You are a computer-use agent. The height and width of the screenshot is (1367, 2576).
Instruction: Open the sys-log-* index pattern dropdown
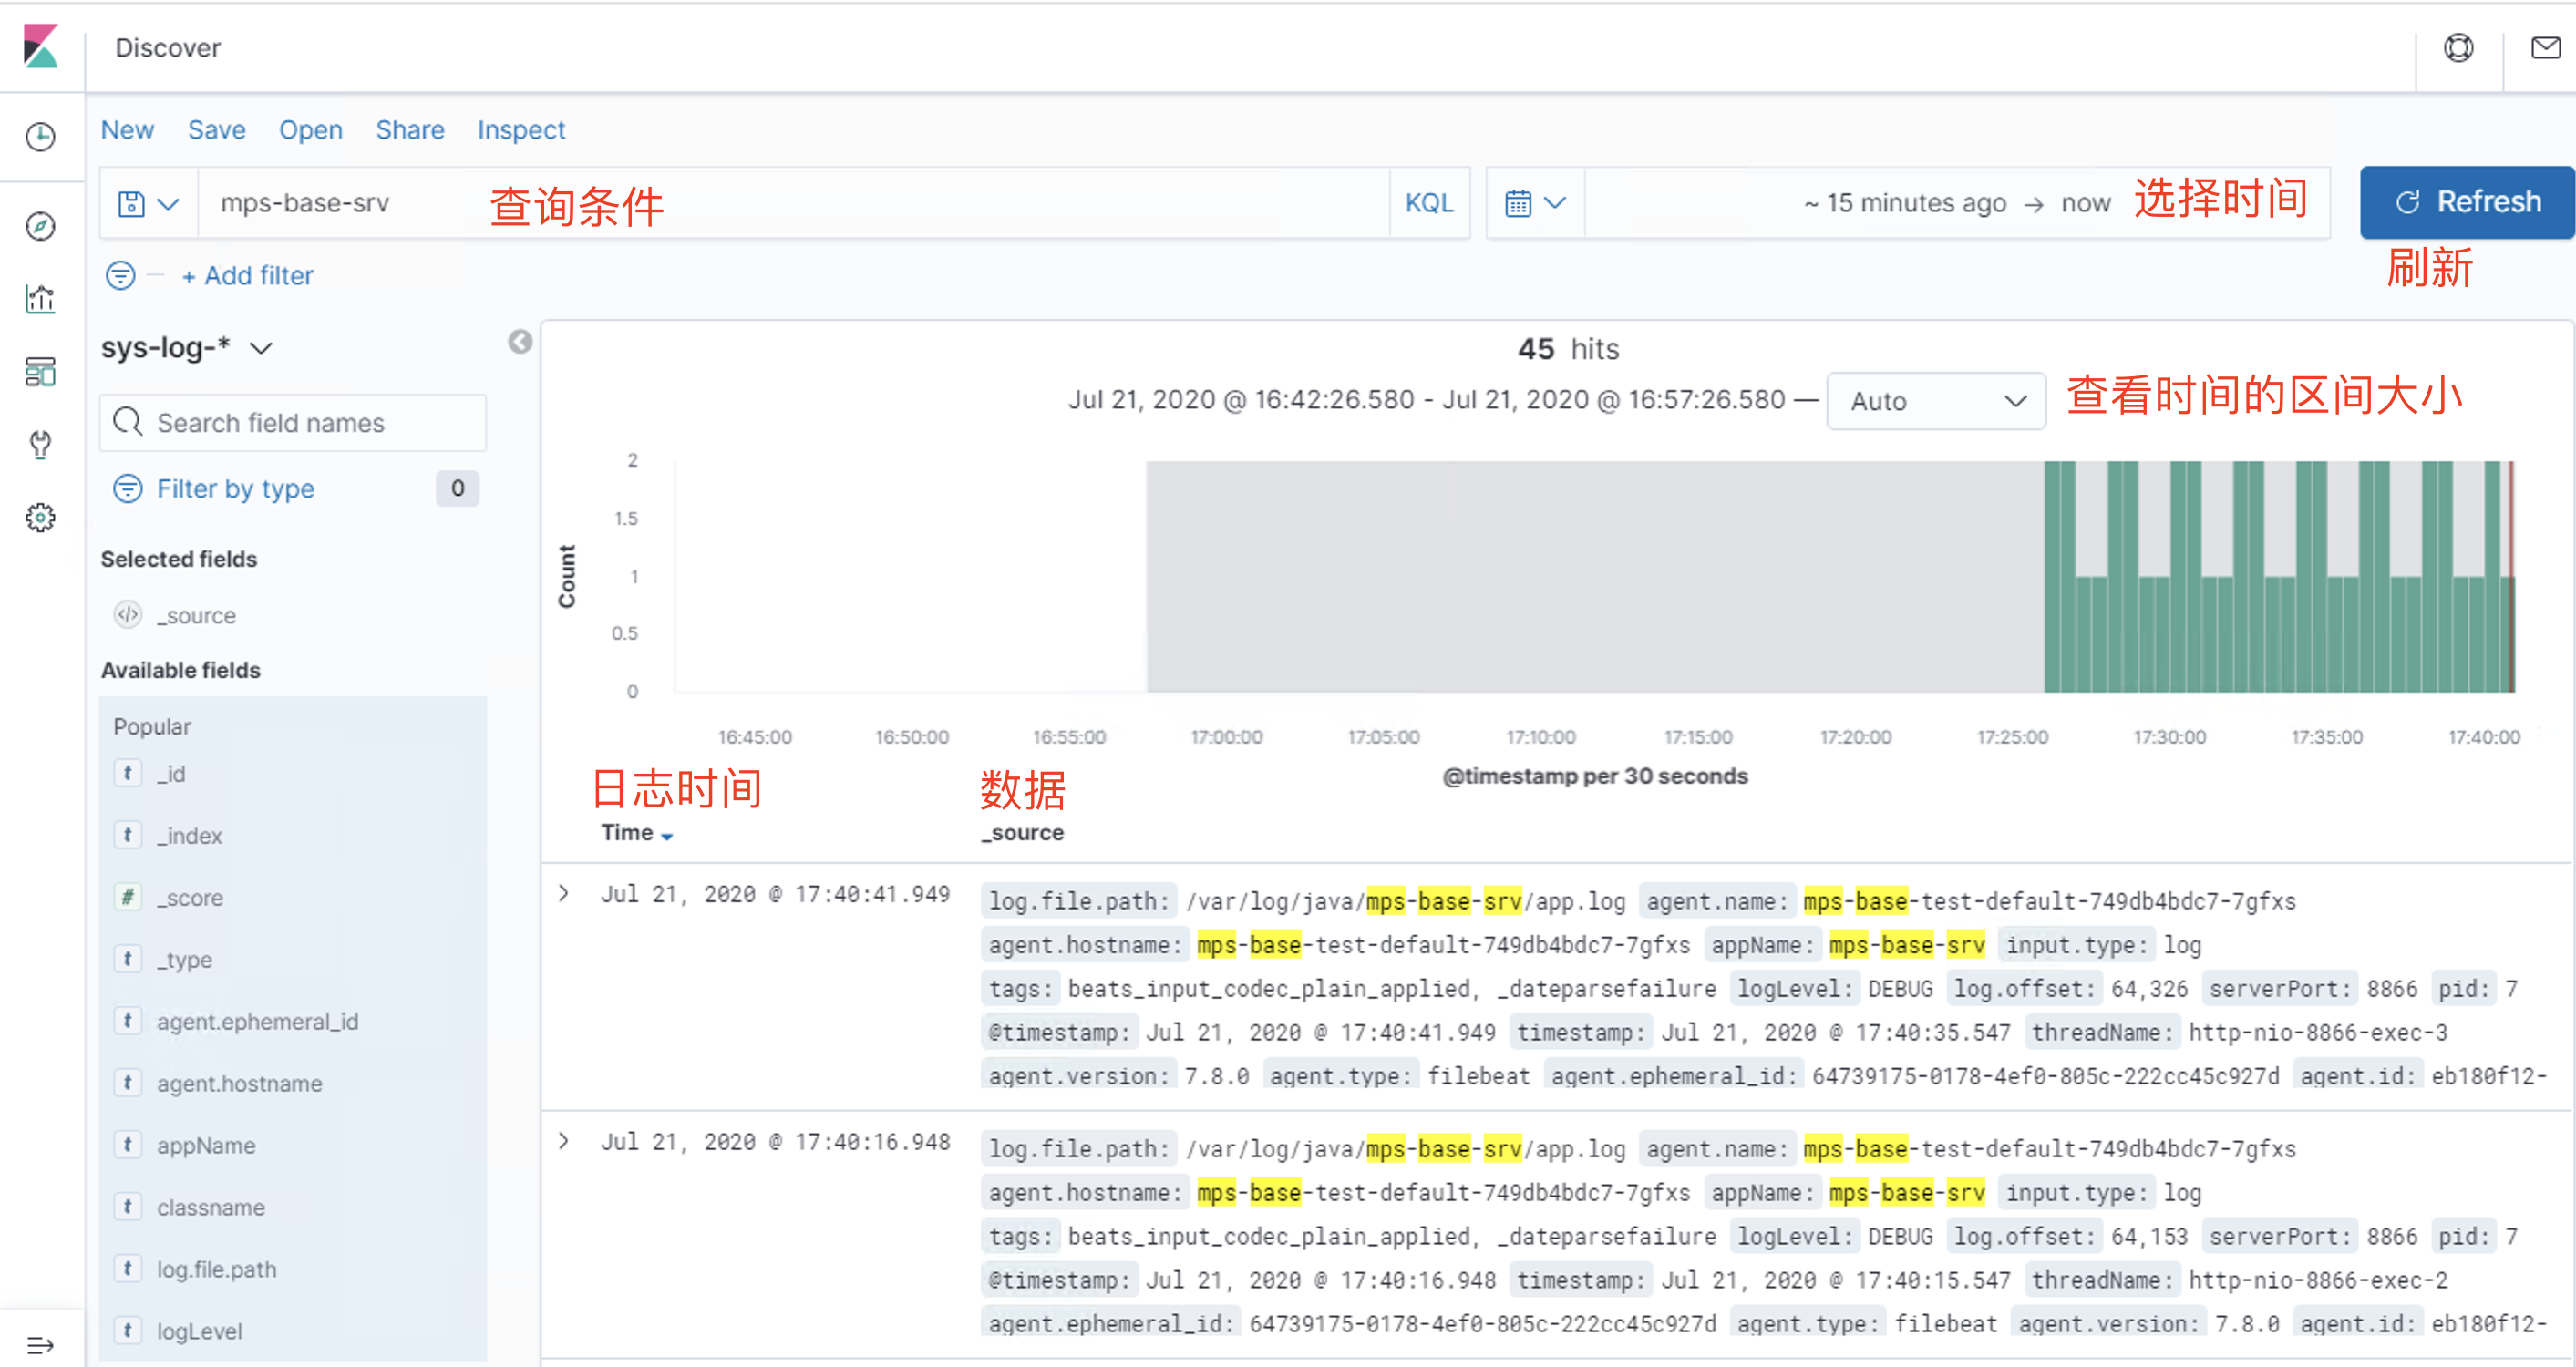point(187,348)
